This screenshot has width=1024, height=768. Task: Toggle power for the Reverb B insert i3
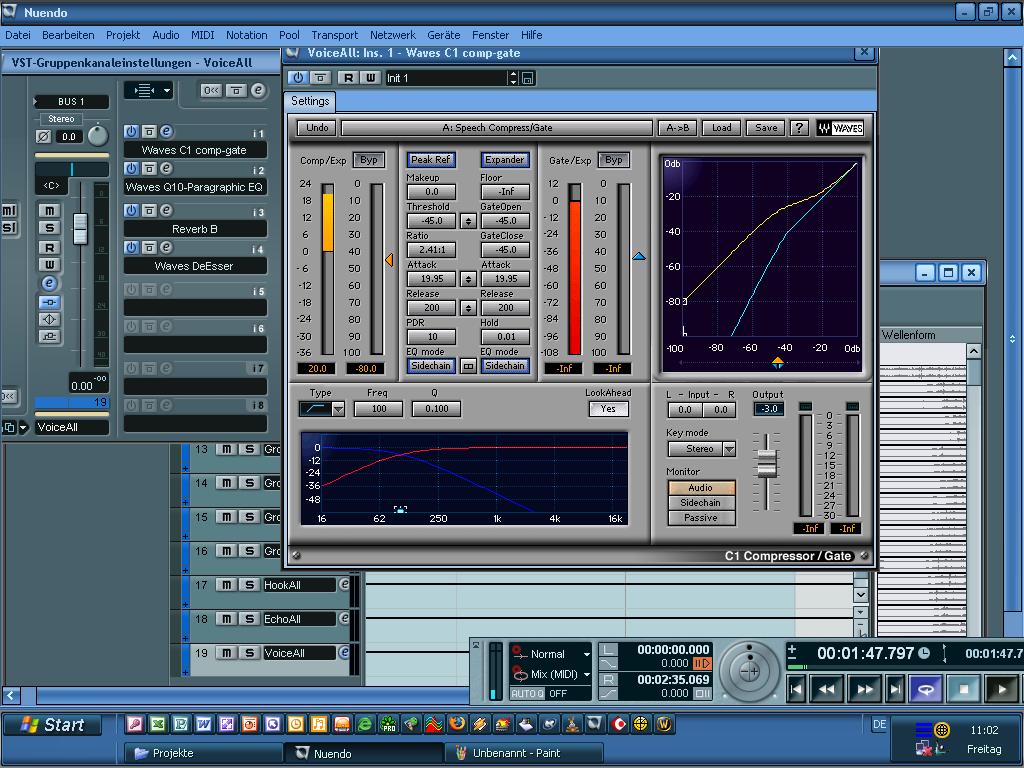(x=131, y=210)
